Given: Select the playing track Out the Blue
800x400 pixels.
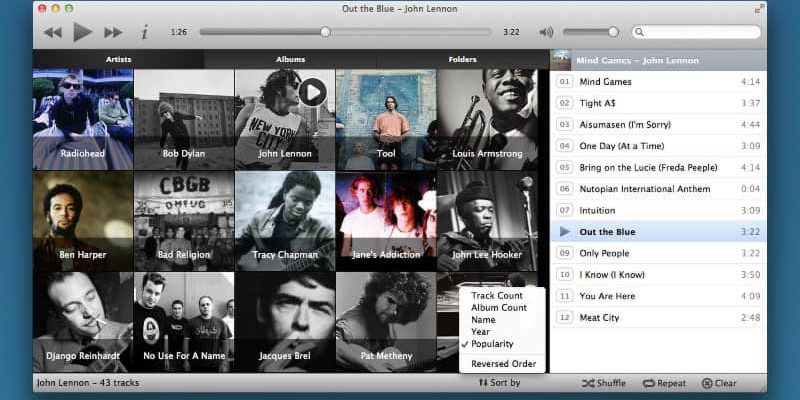Looking at the screenshot, I should tap(658, 232).
